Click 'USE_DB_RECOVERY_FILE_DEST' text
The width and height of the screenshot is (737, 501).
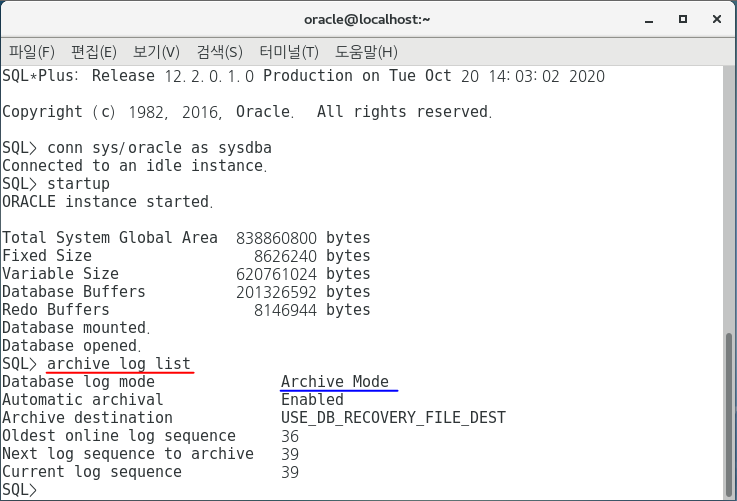tap(393, 417)
